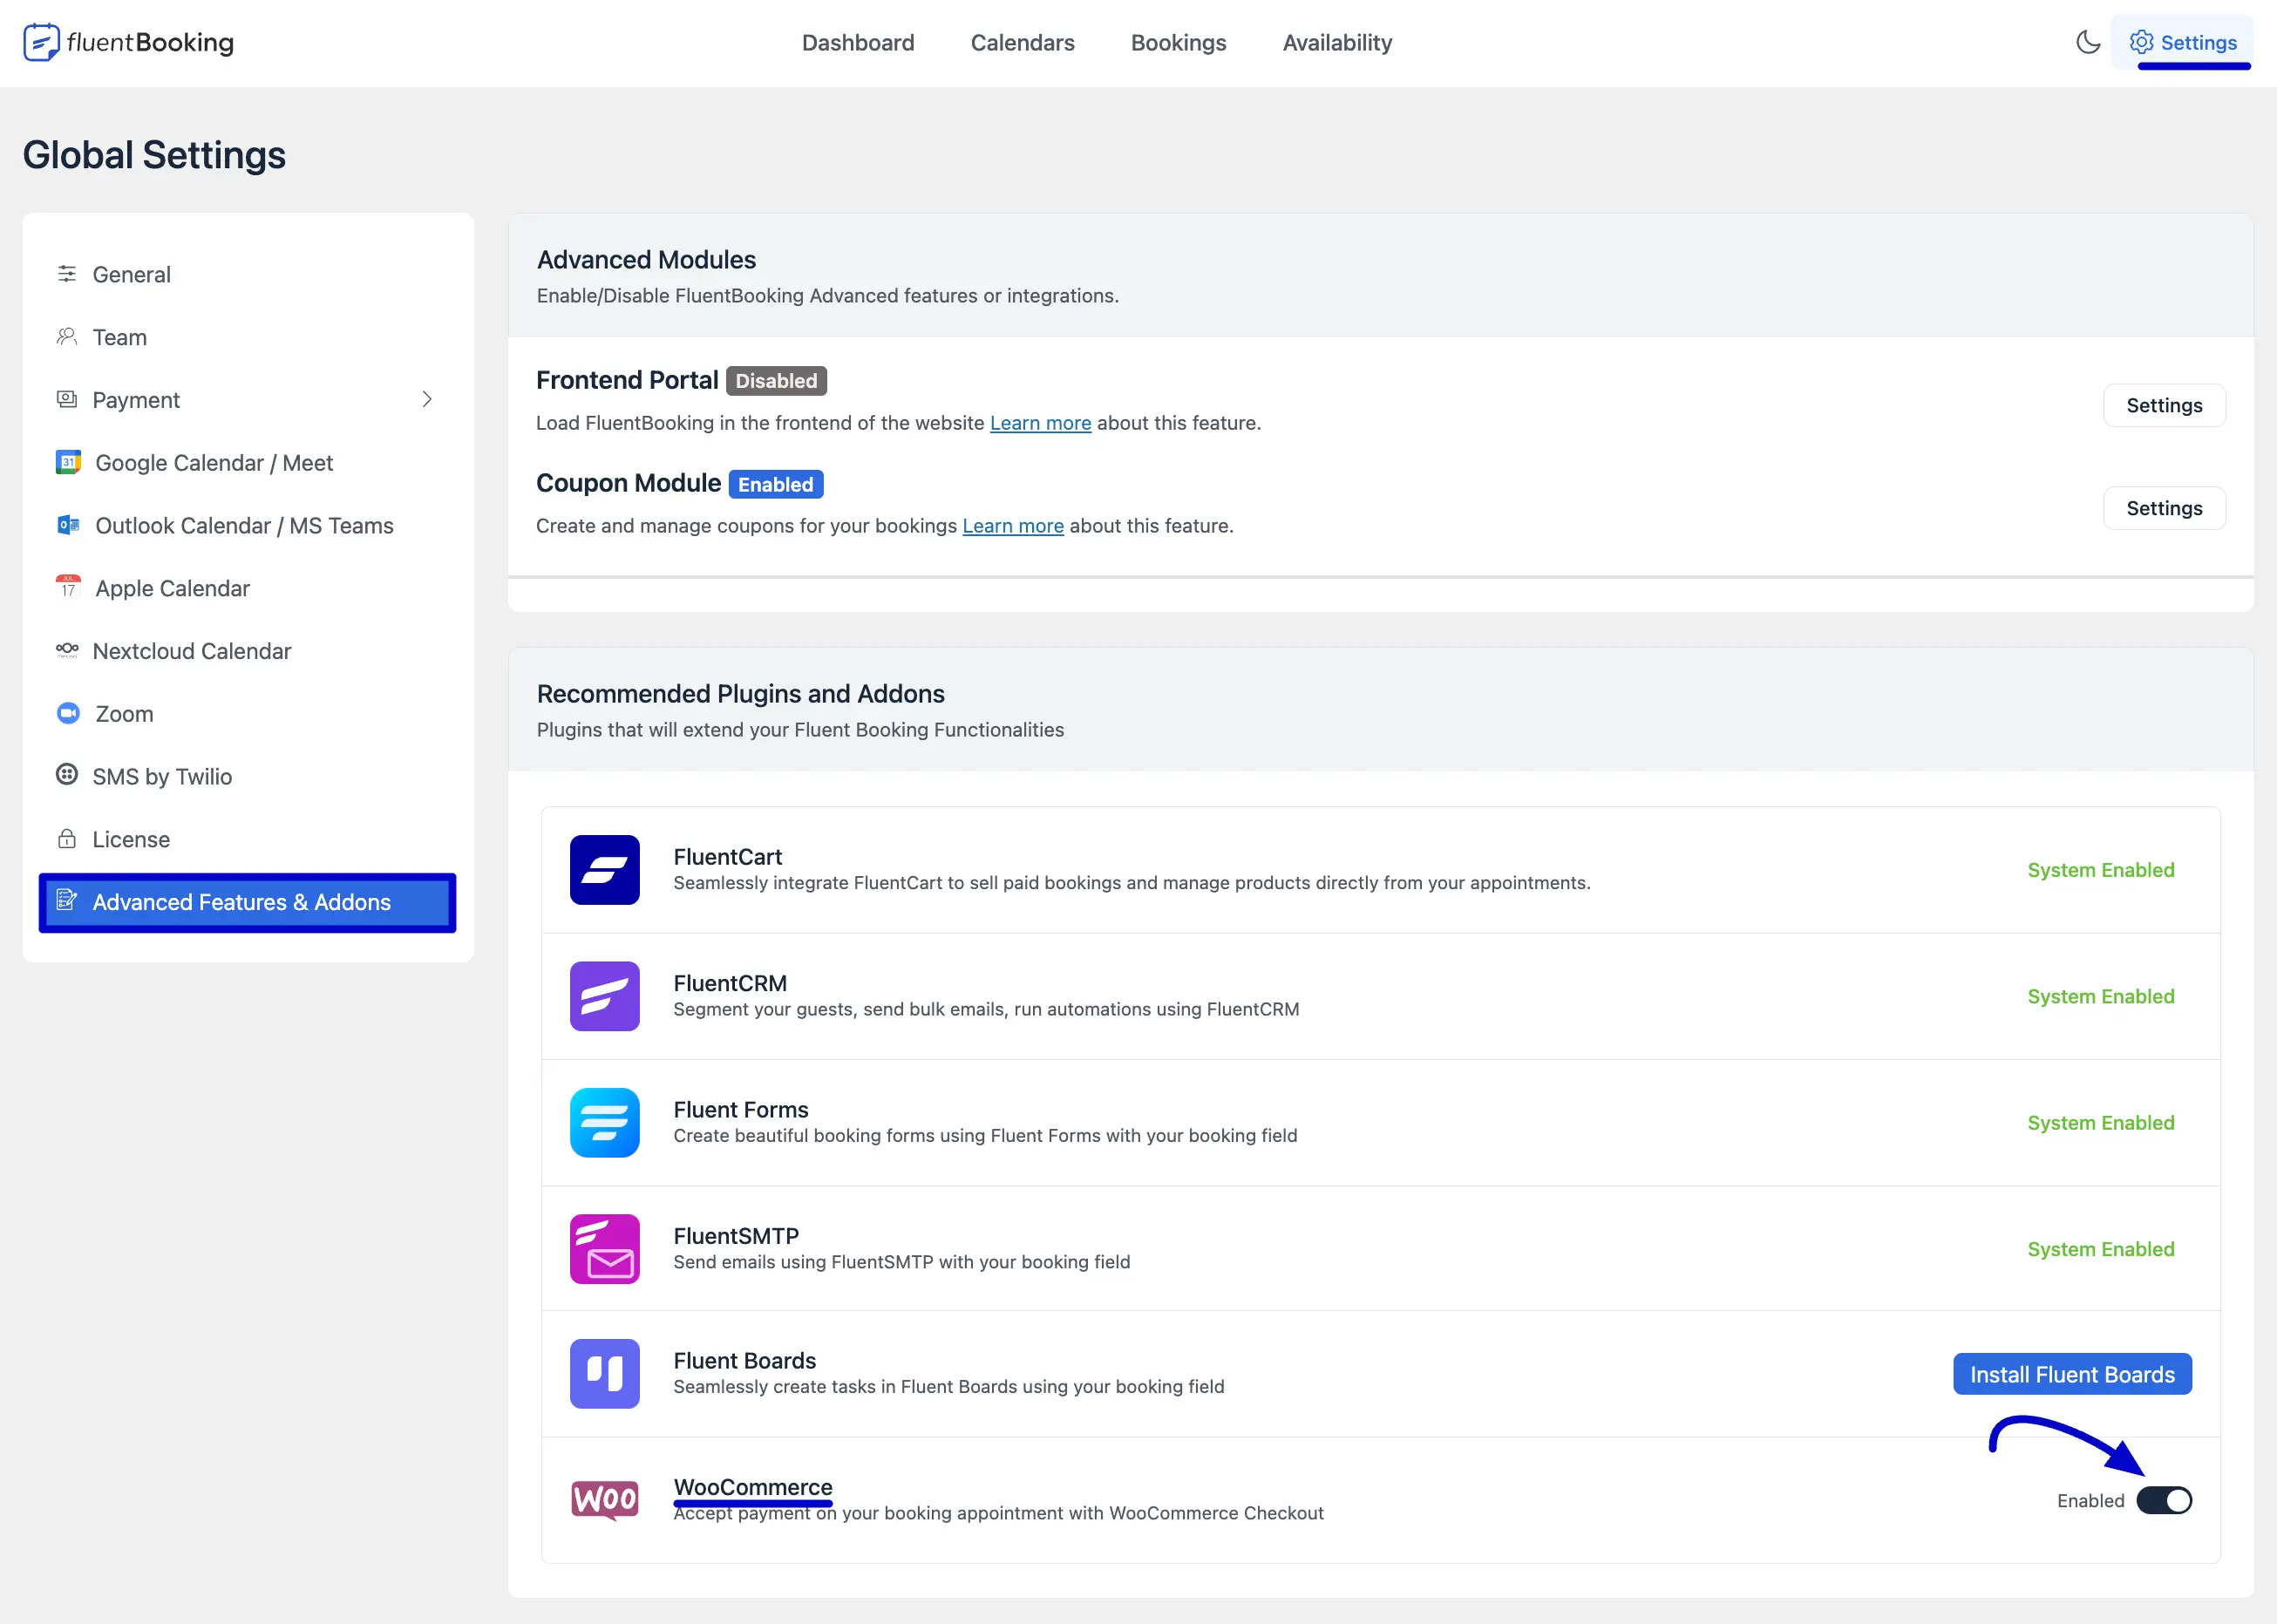Open Zoom integration settings
The width and height of the screenshot is (2277, 1624).
[247, 714]
